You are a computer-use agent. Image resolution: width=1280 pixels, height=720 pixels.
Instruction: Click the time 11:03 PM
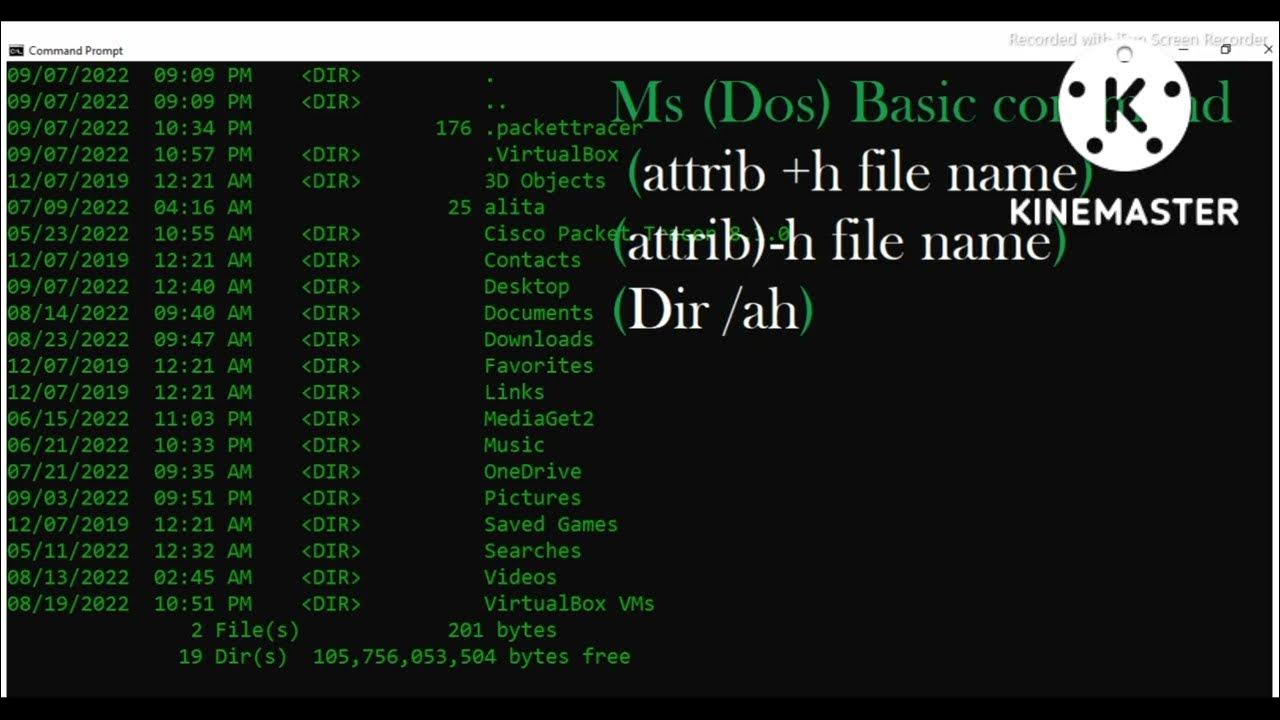coord(203,418)
